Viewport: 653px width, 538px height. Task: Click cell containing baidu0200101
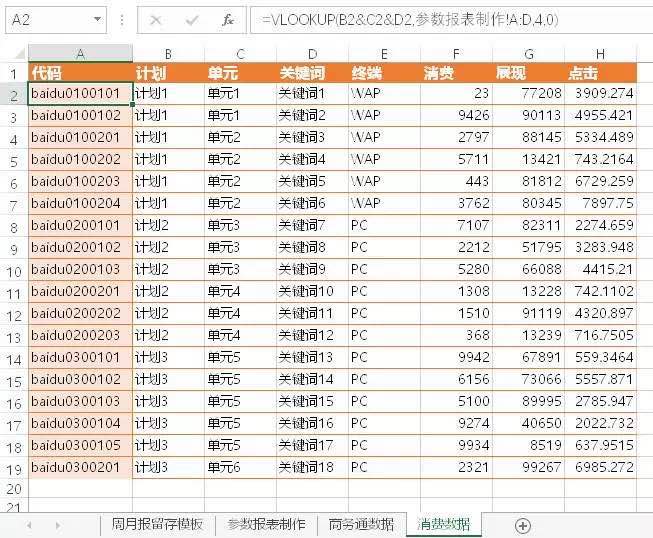tap(80, 225)
